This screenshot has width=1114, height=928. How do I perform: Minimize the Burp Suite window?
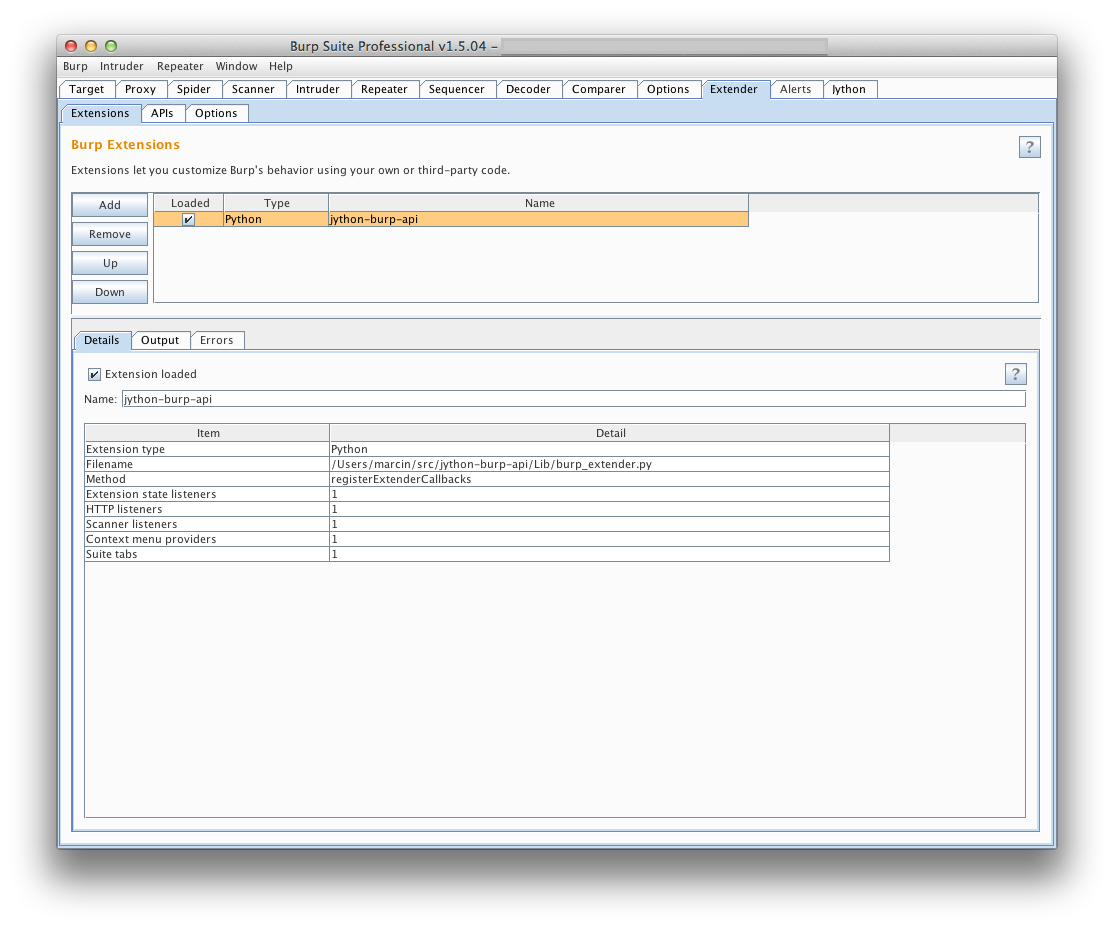point(91,45)
